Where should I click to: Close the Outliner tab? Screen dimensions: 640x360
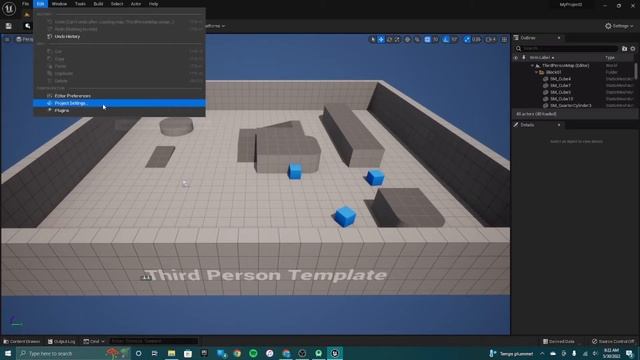559,38
